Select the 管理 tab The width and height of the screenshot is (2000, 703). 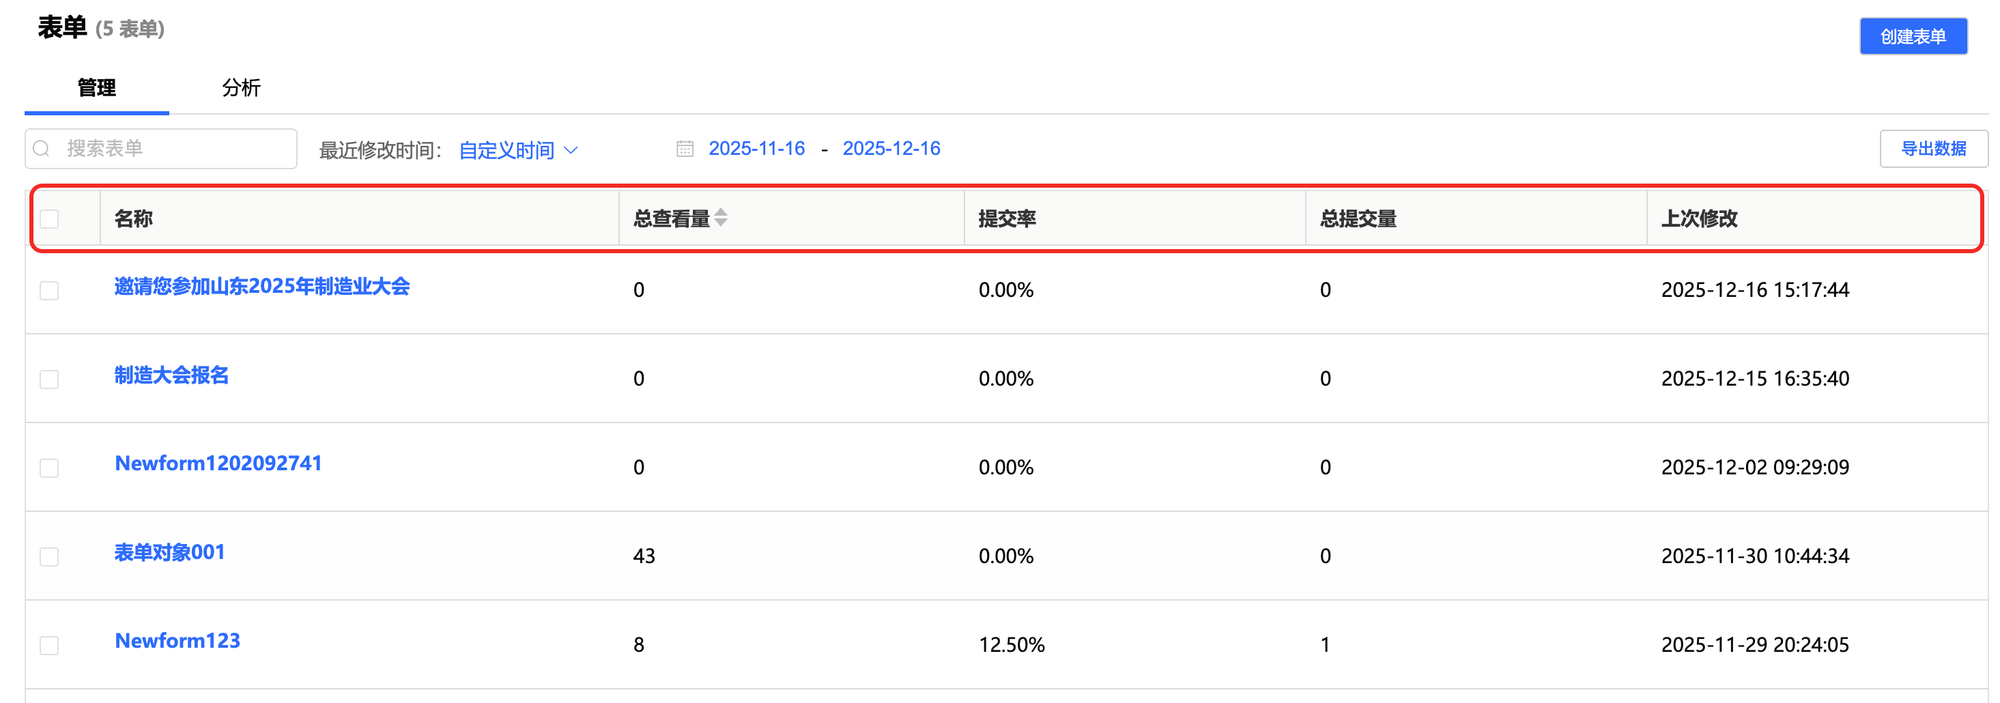pyautogui.click(x=97, y=88)
